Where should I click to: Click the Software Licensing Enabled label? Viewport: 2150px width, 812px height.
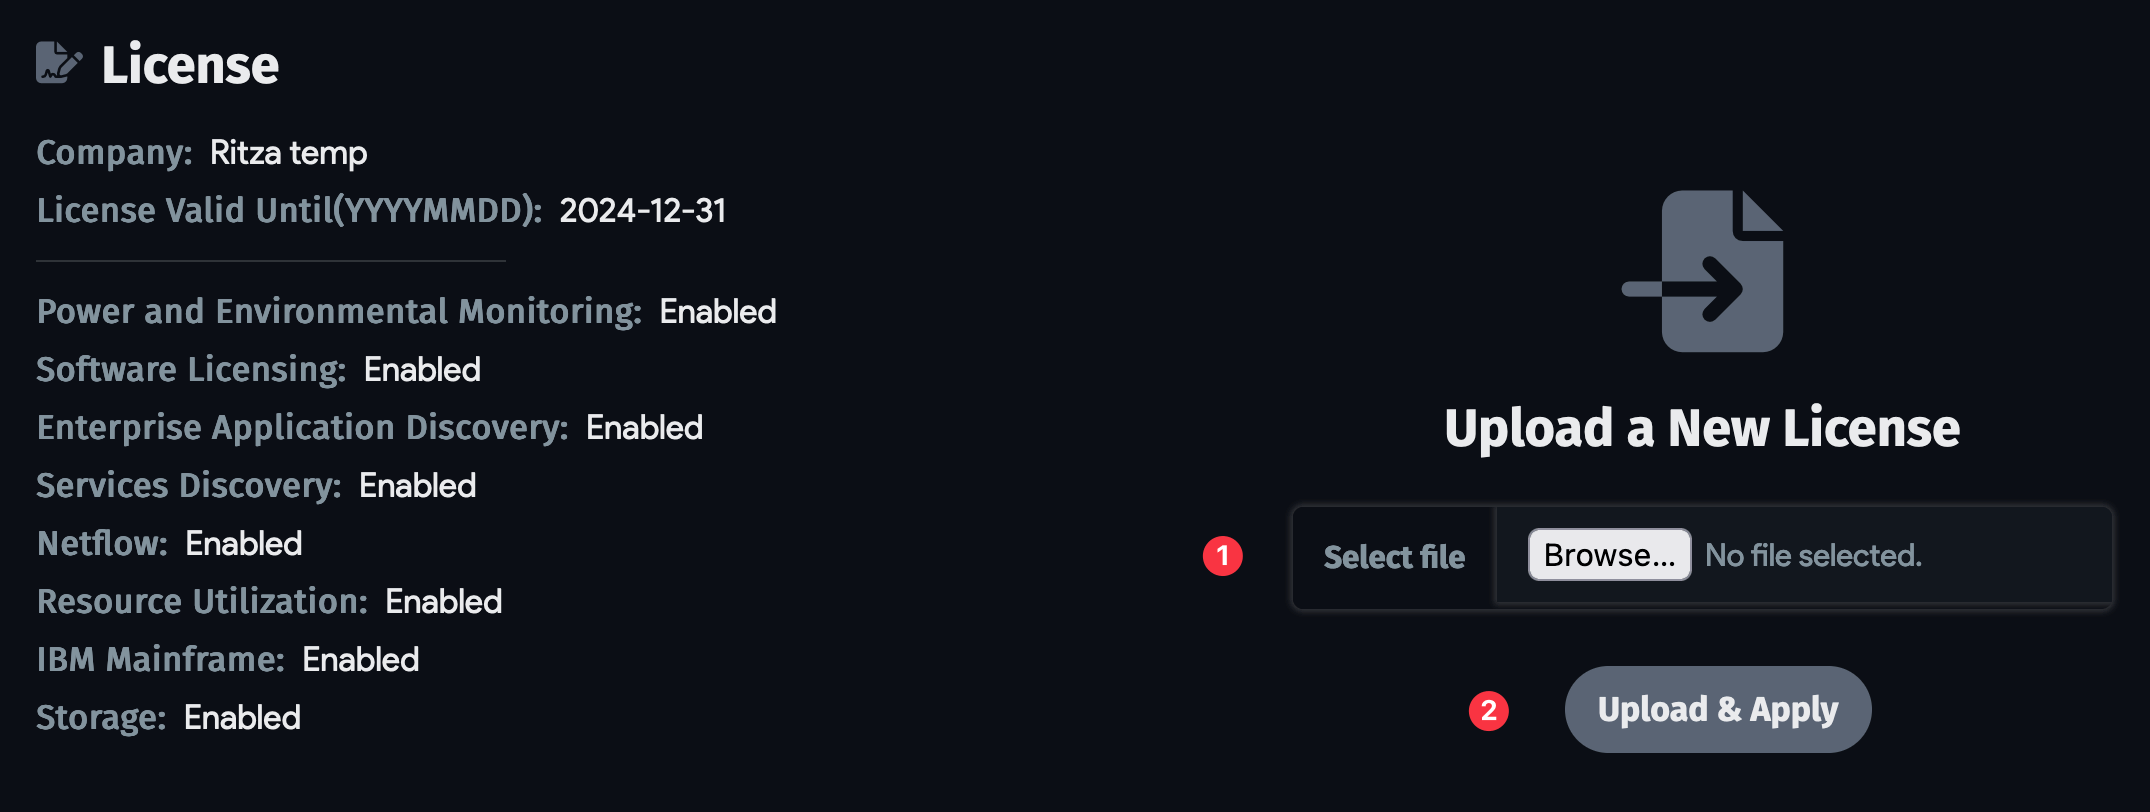421,369
